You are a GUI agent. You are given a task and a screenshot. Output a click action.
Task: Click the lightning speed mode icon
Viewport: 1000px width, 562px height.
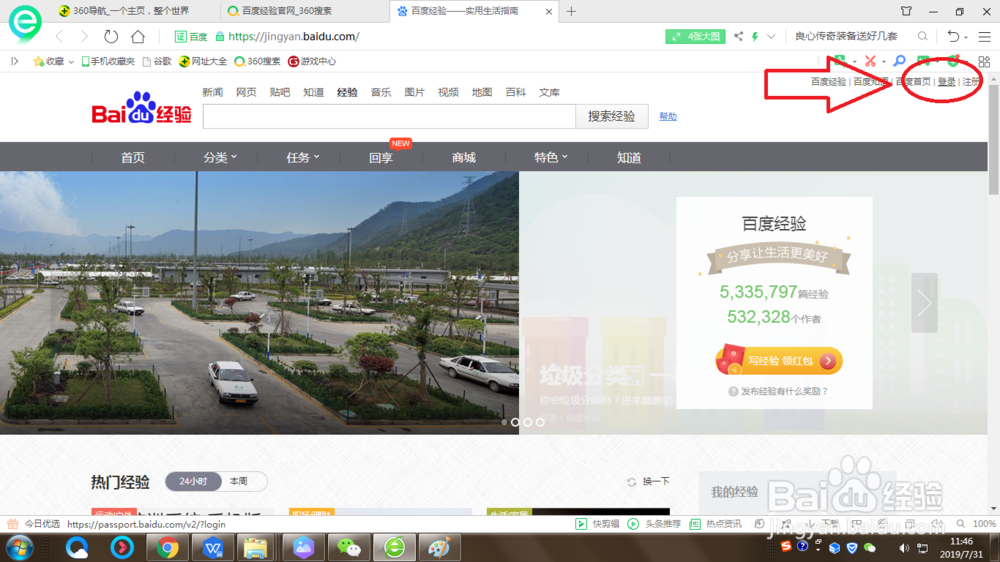coord(755,36)
